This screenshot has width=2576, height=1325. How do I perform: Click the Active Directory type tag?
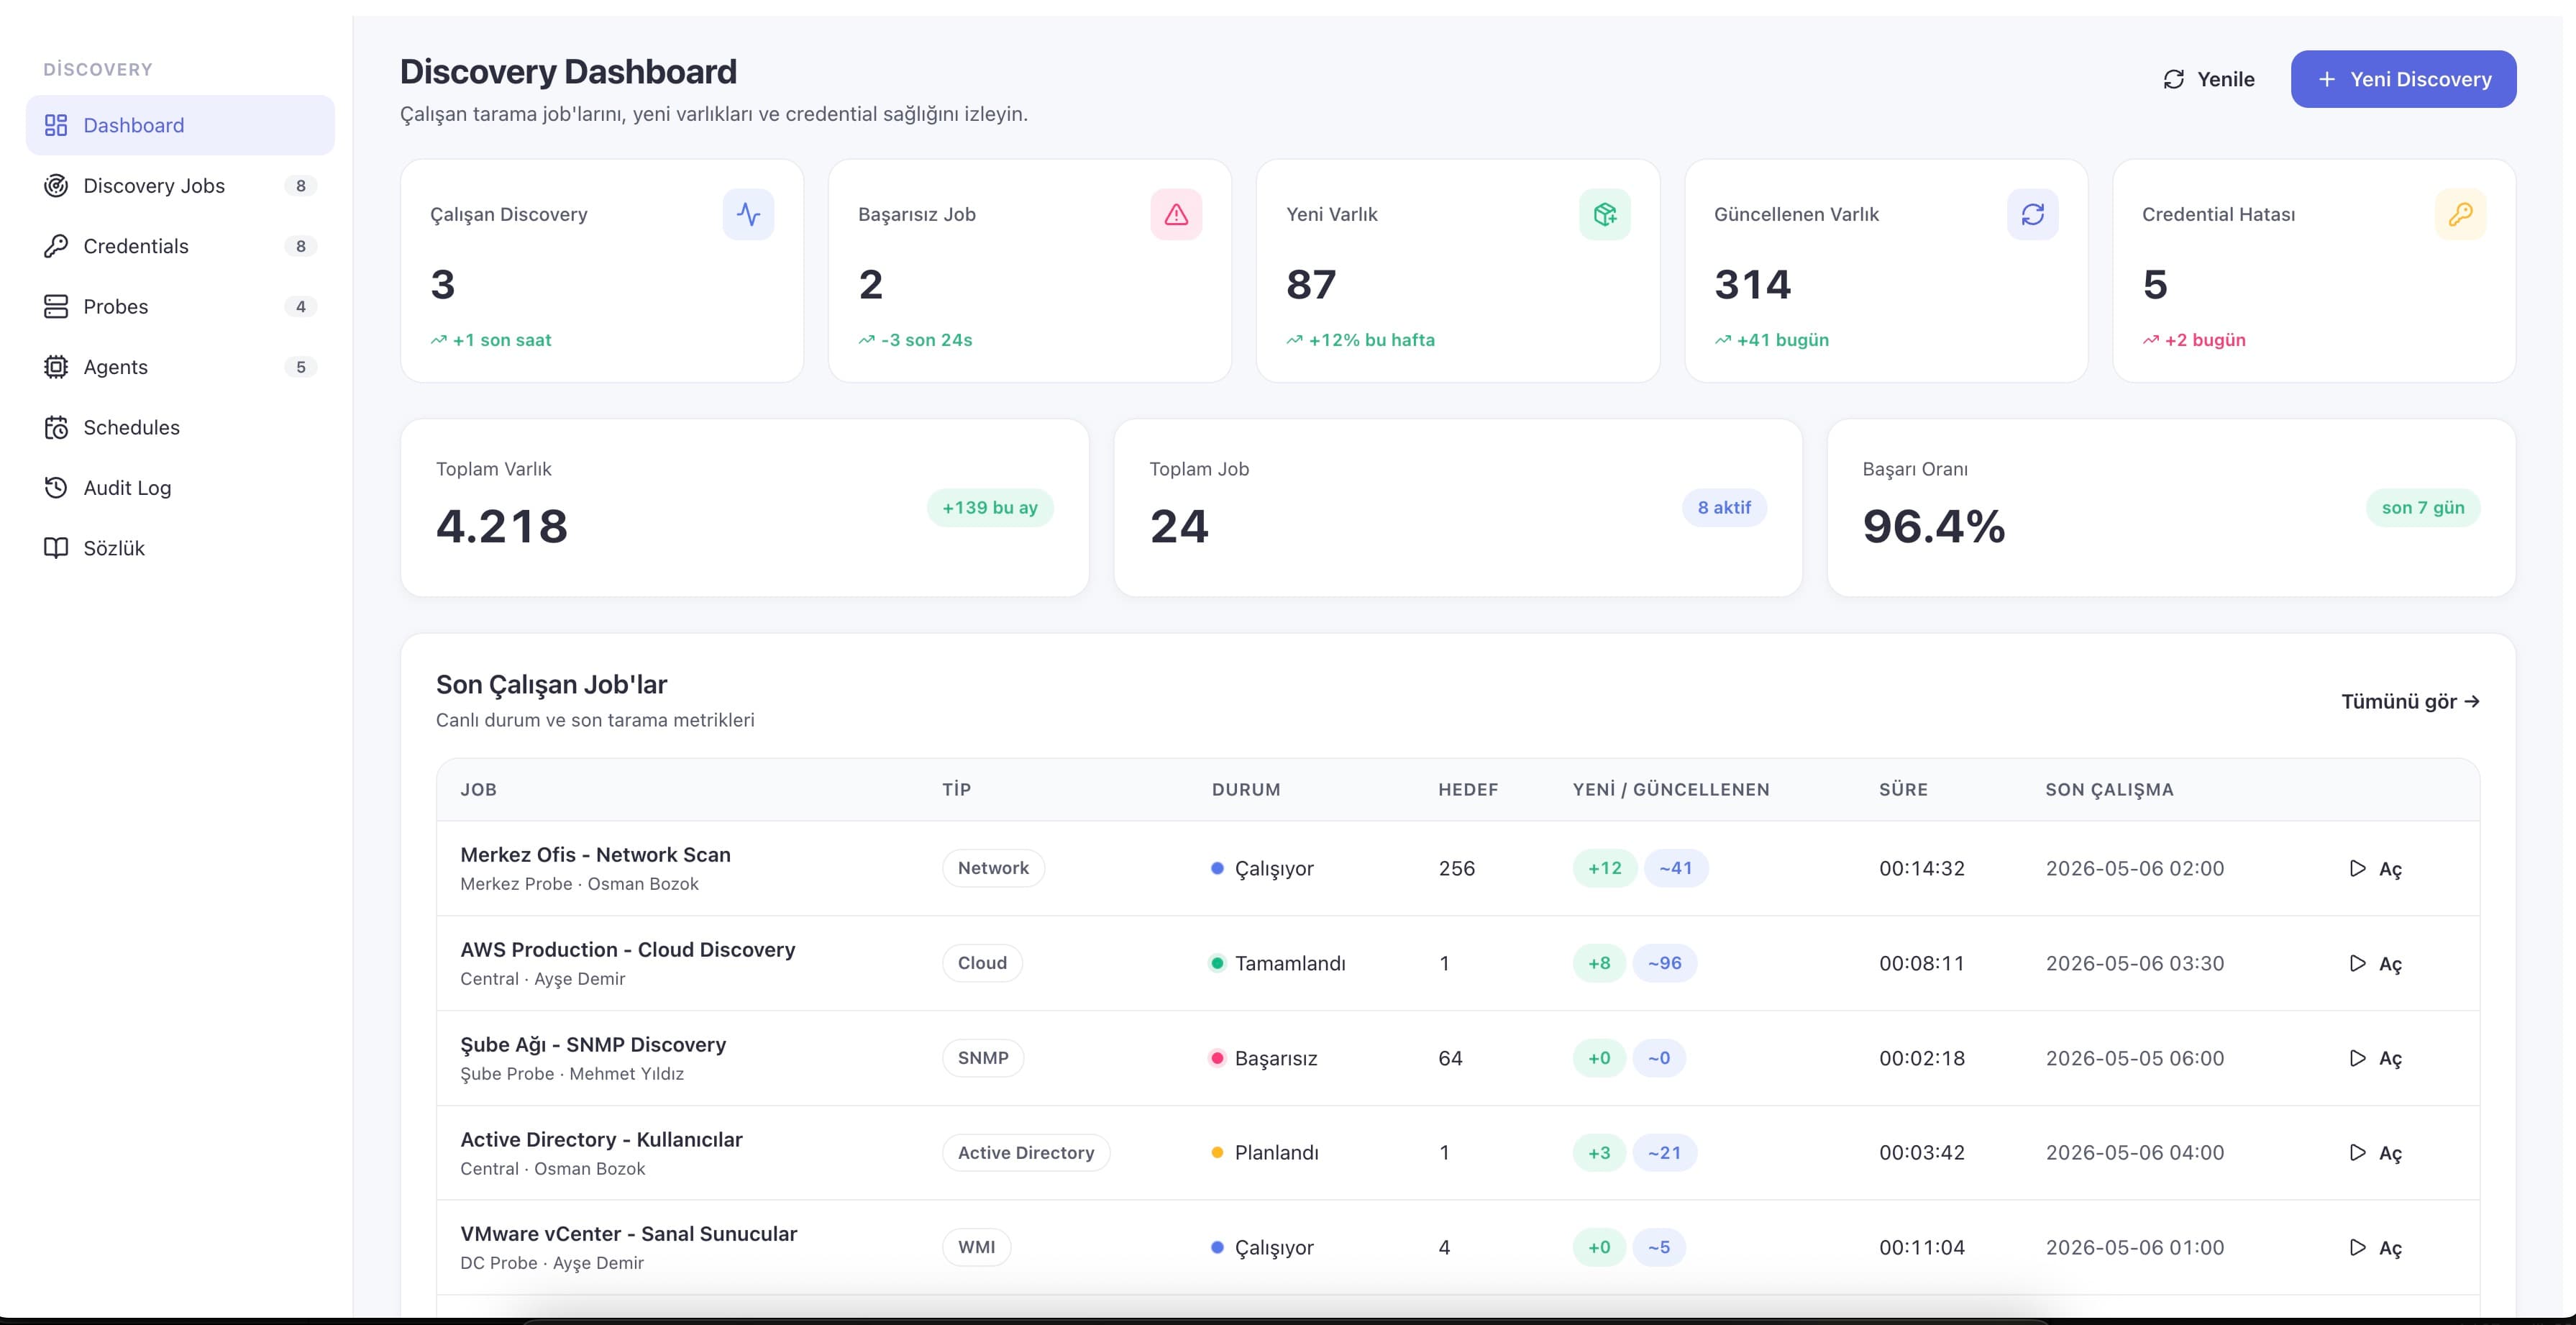point(1026,1152)
